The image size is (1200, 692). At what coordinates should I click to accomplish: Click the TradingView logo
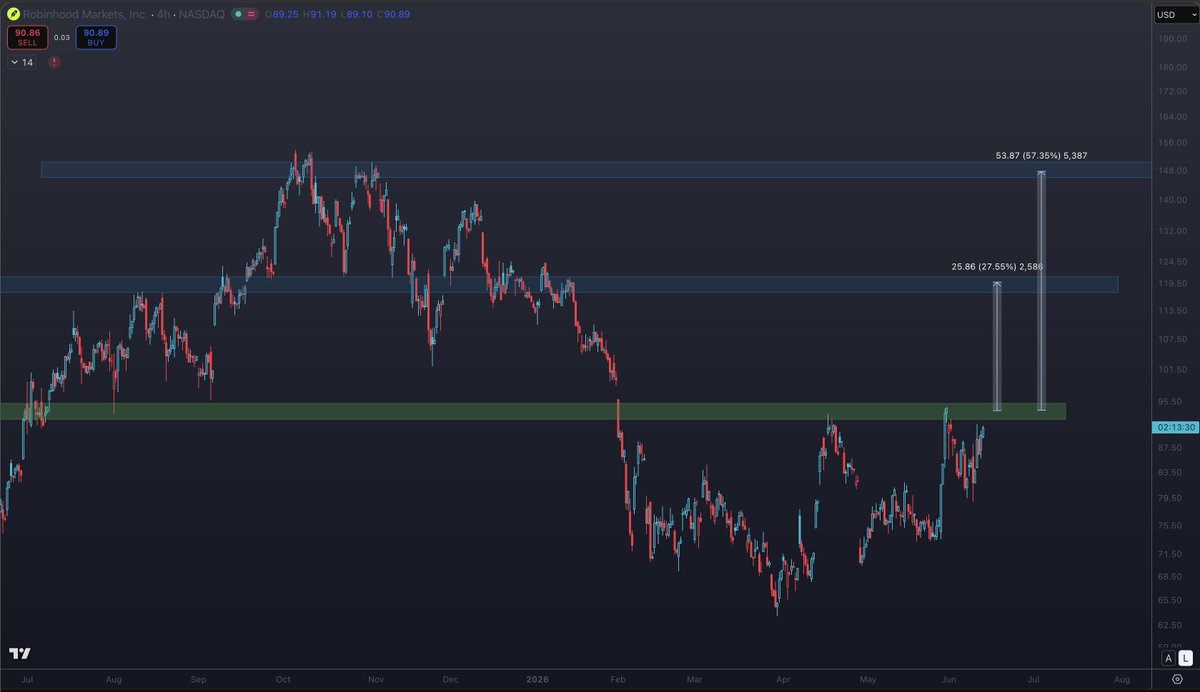click(x=20, y=653)
